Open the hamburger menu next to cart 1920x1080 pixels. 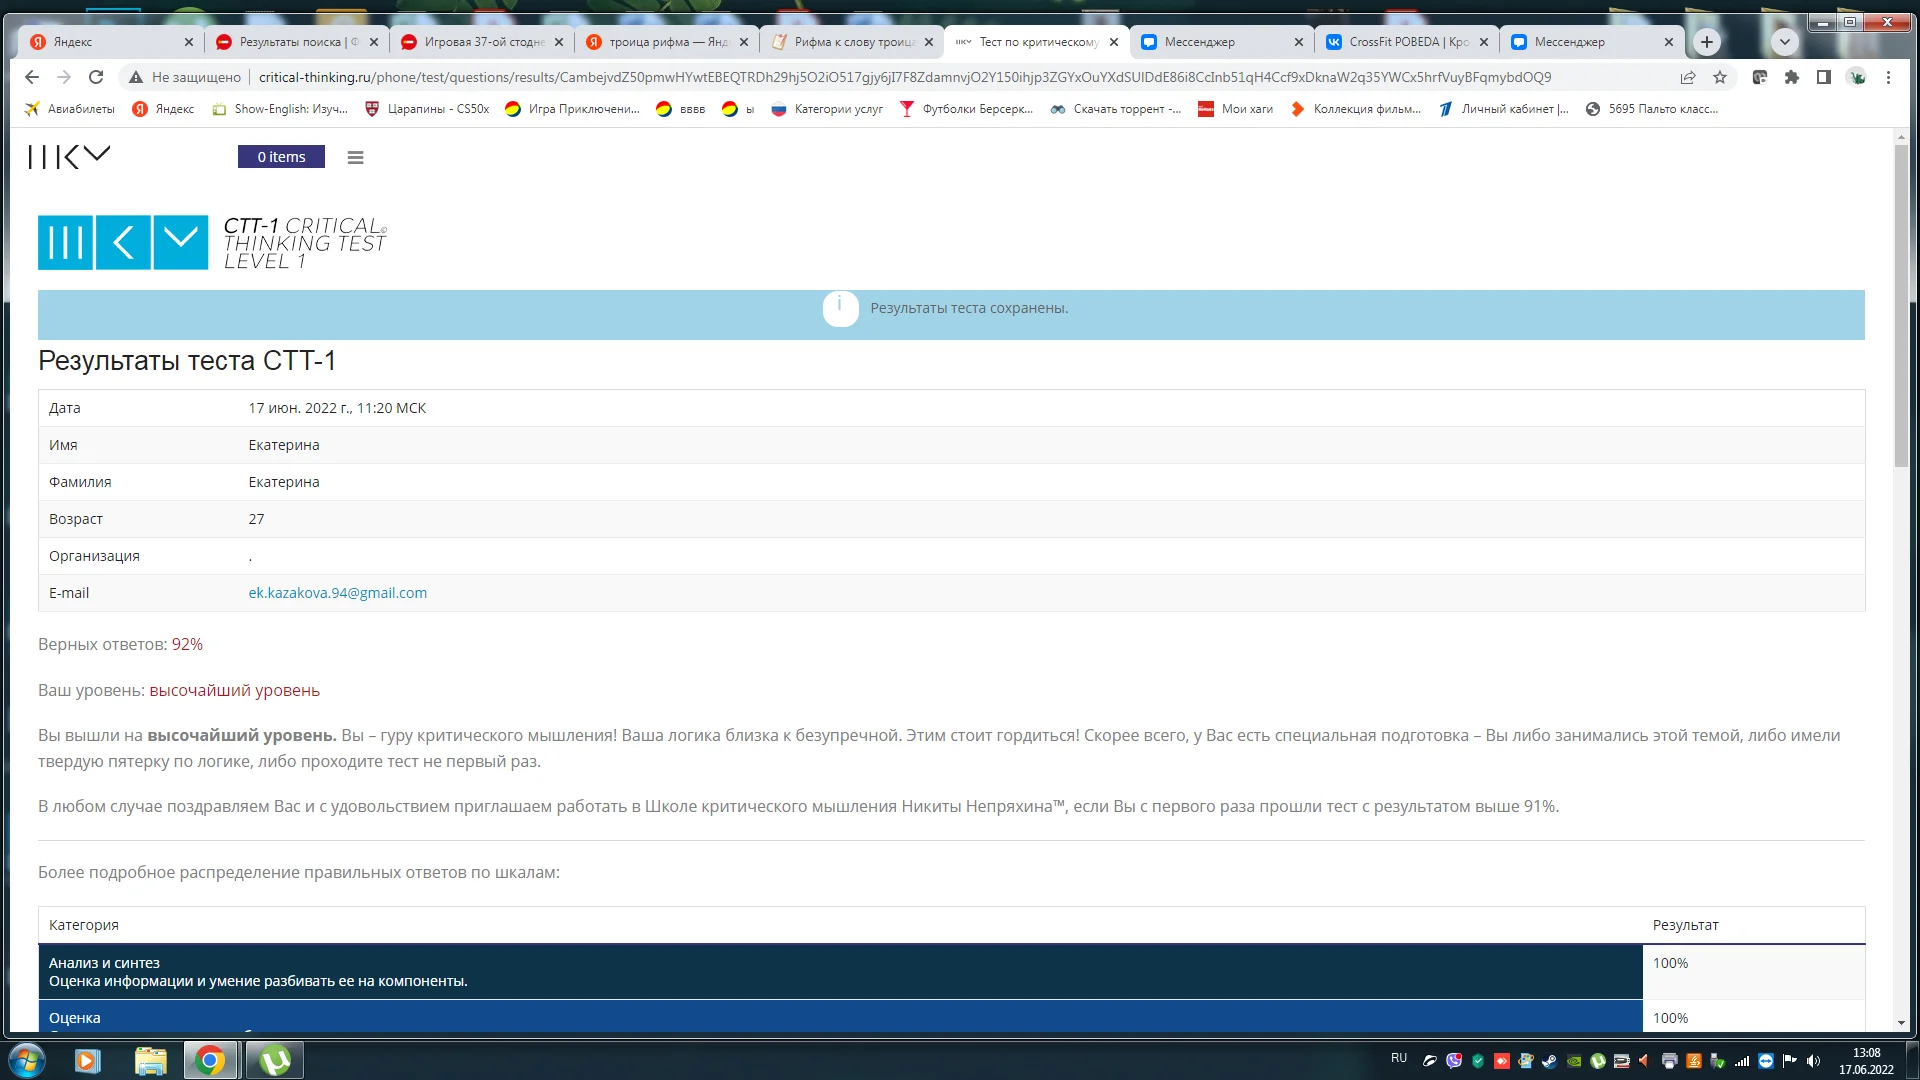[x=355, y=157]
